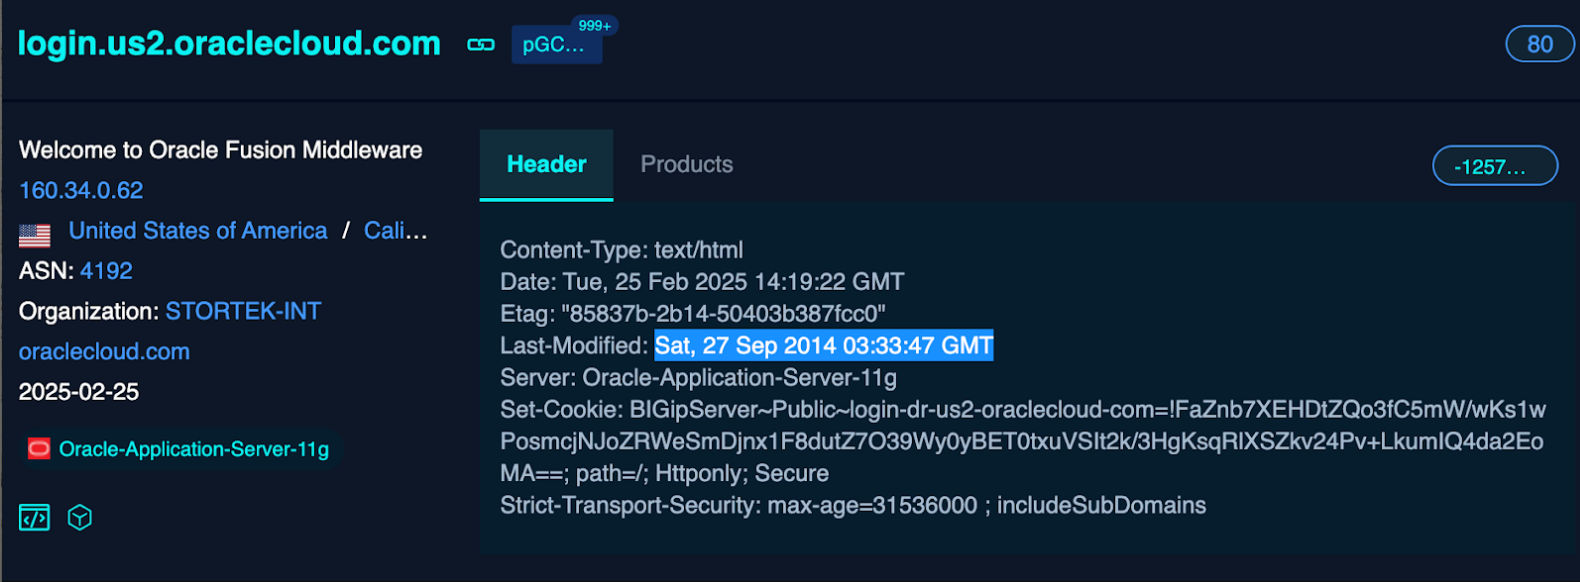The image size is (1580, 582).
Task: Click the red Oracle product logo icon
Action: point(39,449)
